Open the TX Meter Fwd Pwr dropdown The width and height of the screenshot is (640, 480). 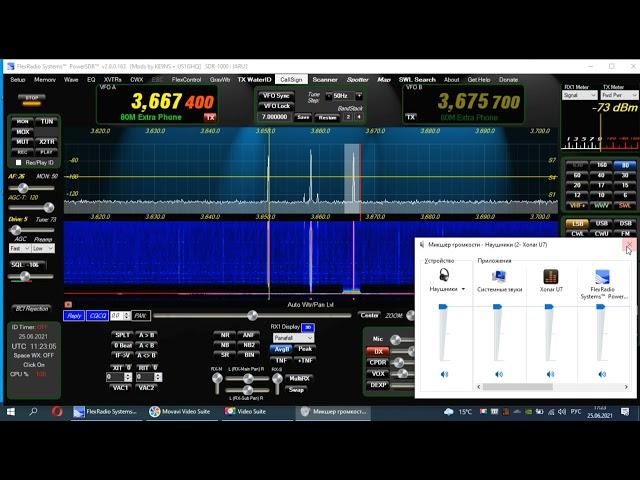(619, 95)
